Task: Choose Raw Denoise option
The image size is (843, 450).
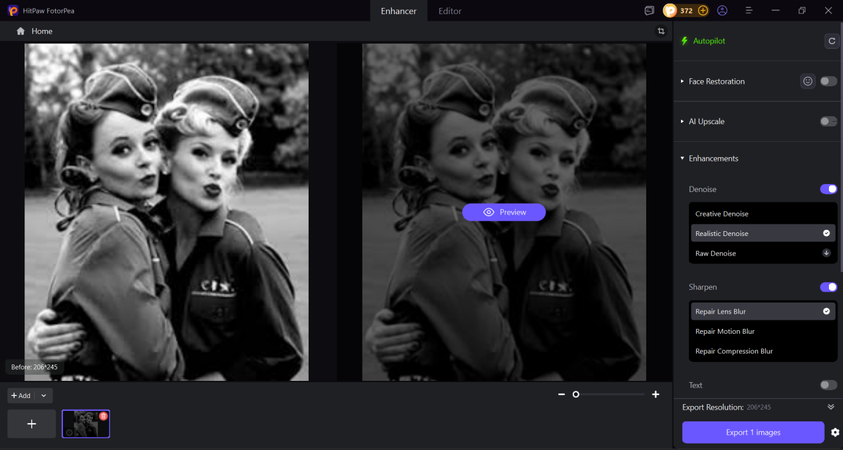Action: click(762, 253)
